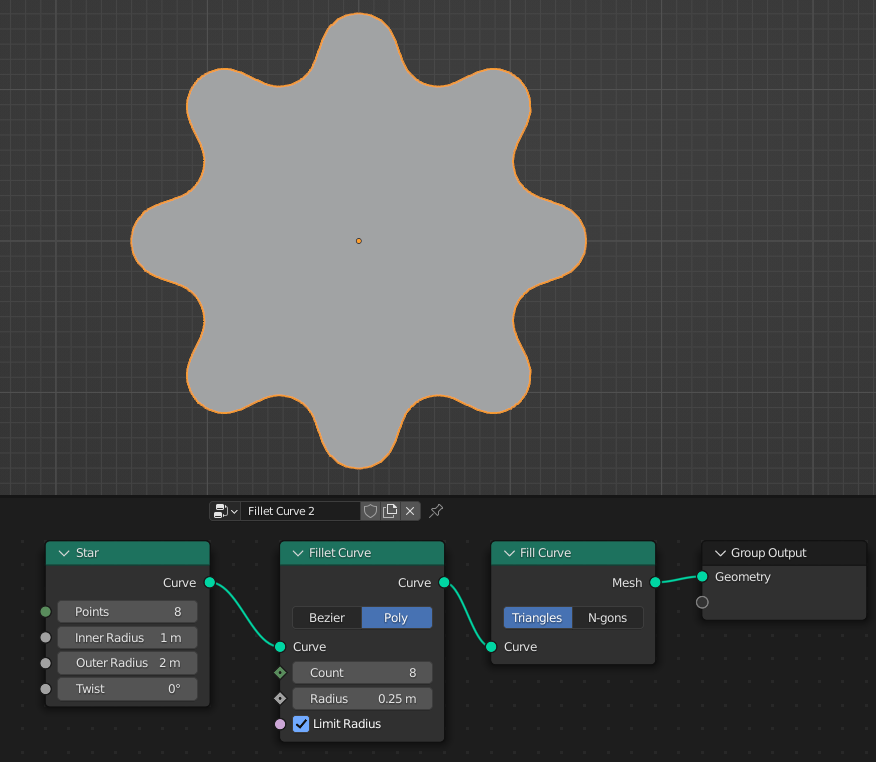Screen dimensions: 876x762
Task: Toggle Poly mode on Fillet Curve
Action: click(x=396, y=617)
